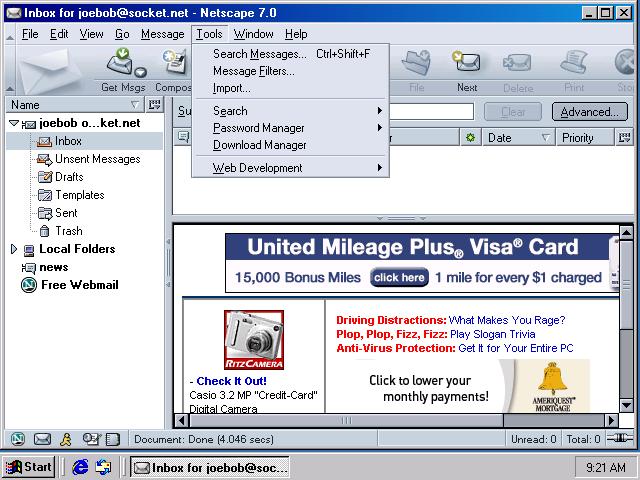640x480 pixels.
Task: Click the Outlook Express quick launch icon
Action: 103,467
